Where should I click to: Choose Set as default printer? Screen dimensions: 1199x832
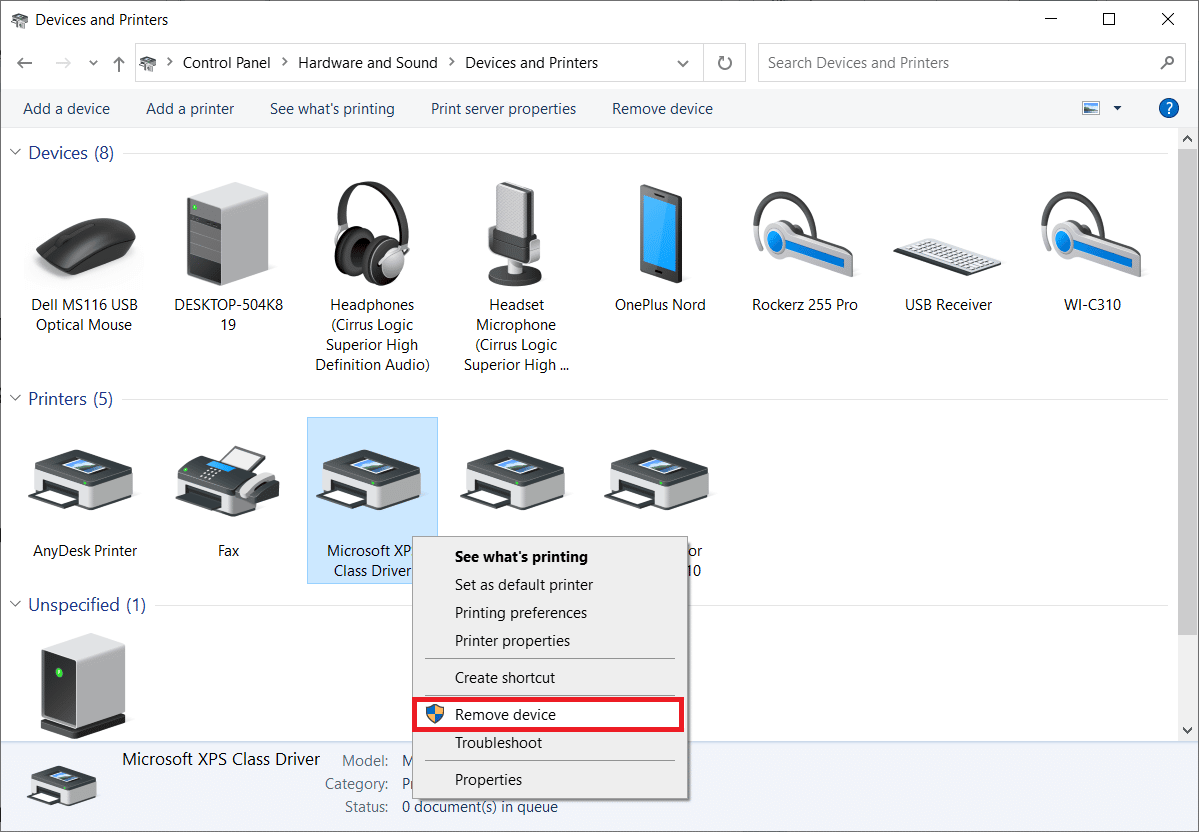[522, 584]
